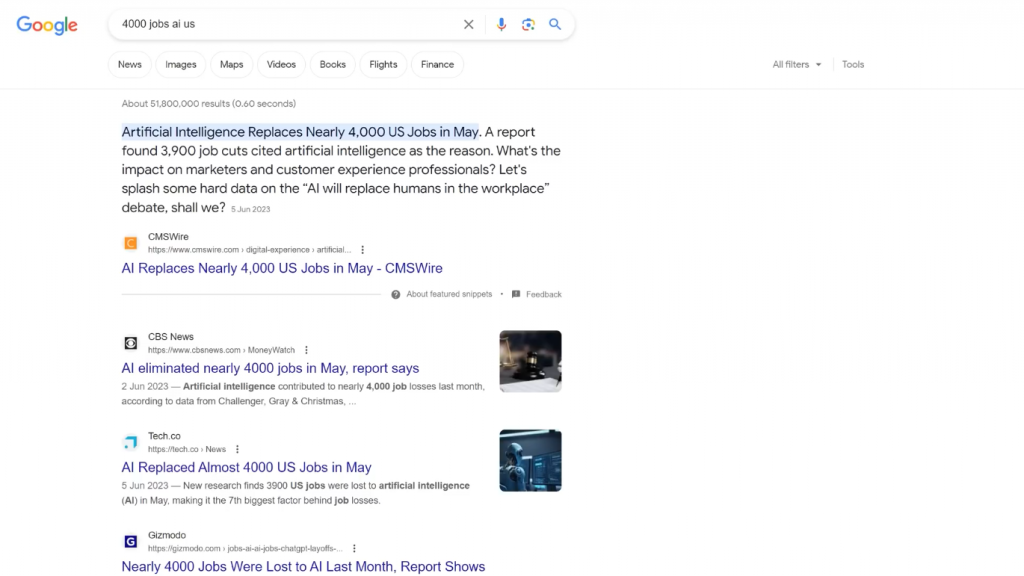The height and width of the screenshot is (576, 1024).
Task: Start voice search with the microphone icon
Action: coord(501,24)
